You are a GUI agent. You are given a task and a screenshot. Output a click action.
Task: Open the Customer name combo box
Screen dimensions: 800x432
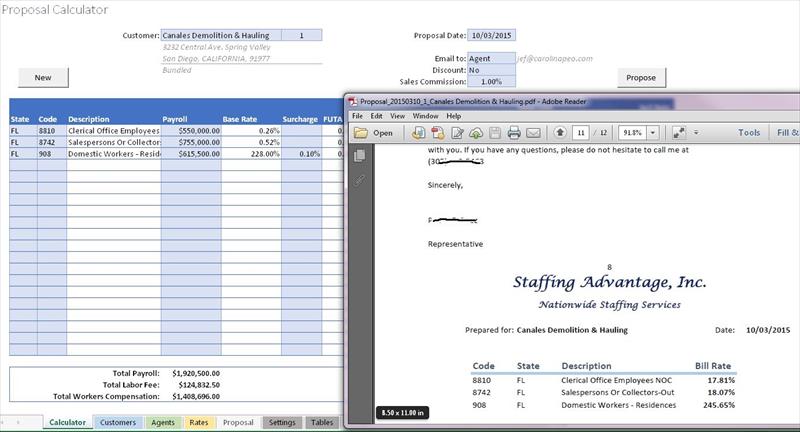(x=221, y=35)
